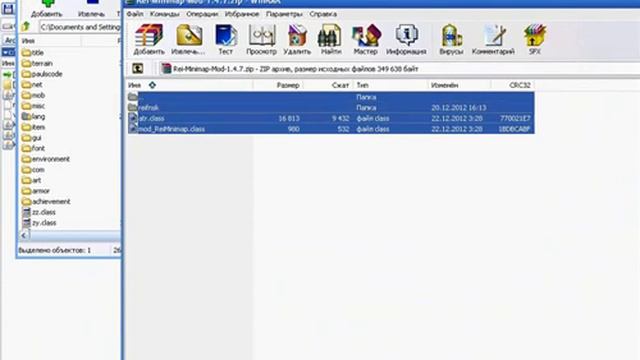Select the misc folder
The height and width of the screenshot is (360, 640).
click(33, 106)
